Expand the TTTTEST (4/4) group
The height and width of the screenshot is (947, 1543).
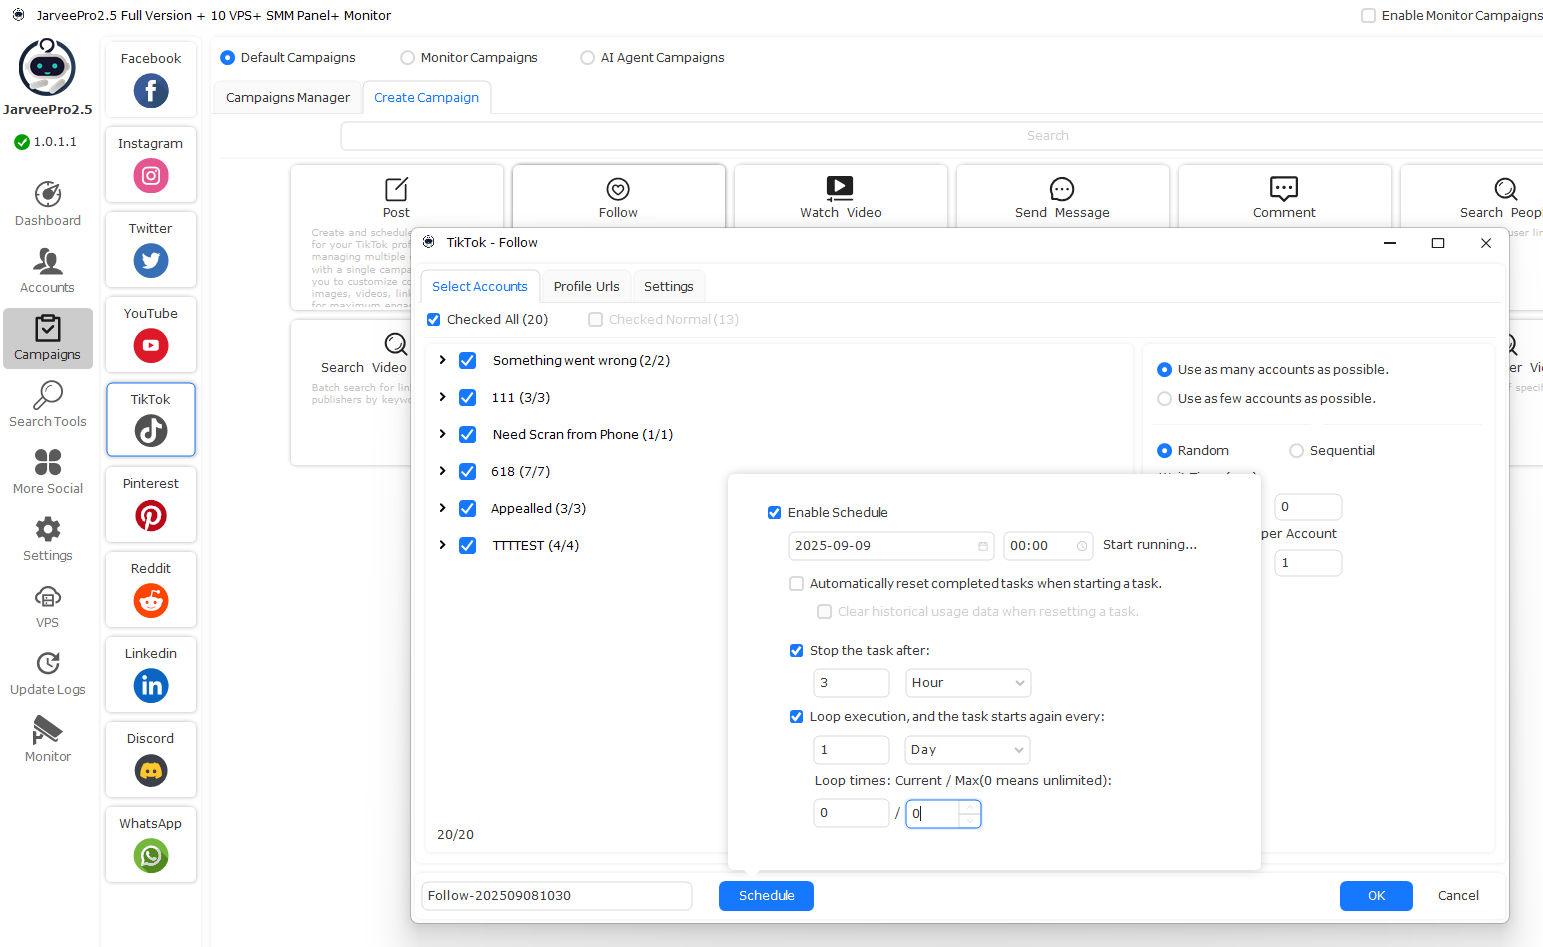tap(442, 545)
